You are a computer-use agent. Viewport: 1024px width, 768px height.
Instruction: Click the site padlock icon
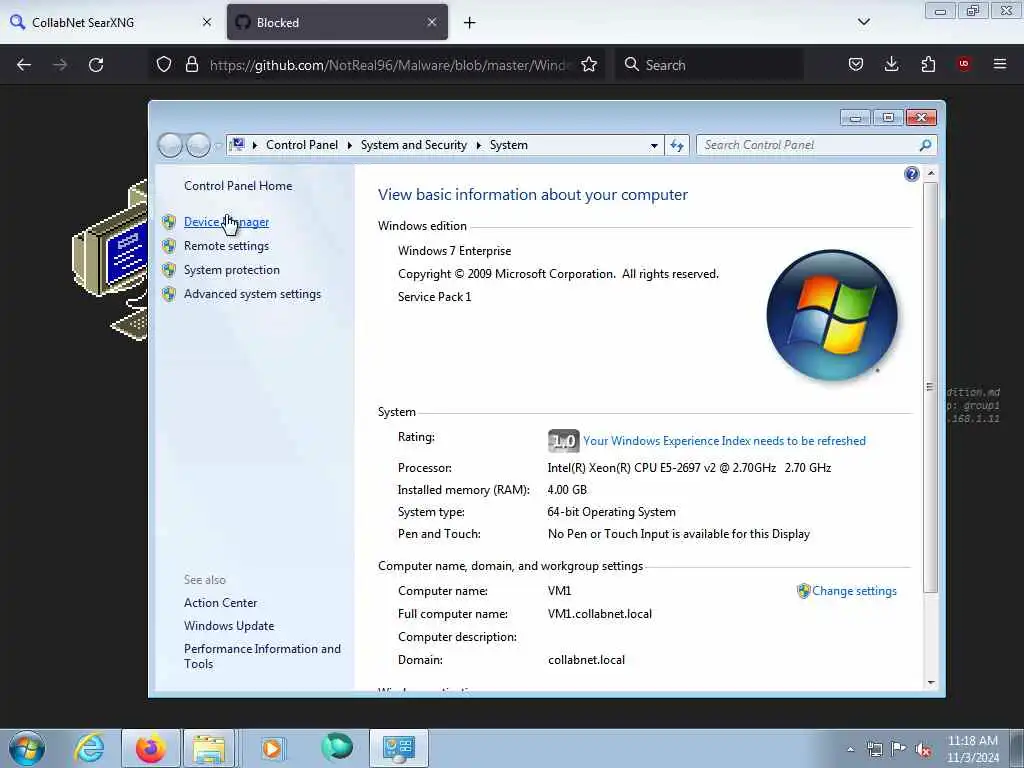191,65
